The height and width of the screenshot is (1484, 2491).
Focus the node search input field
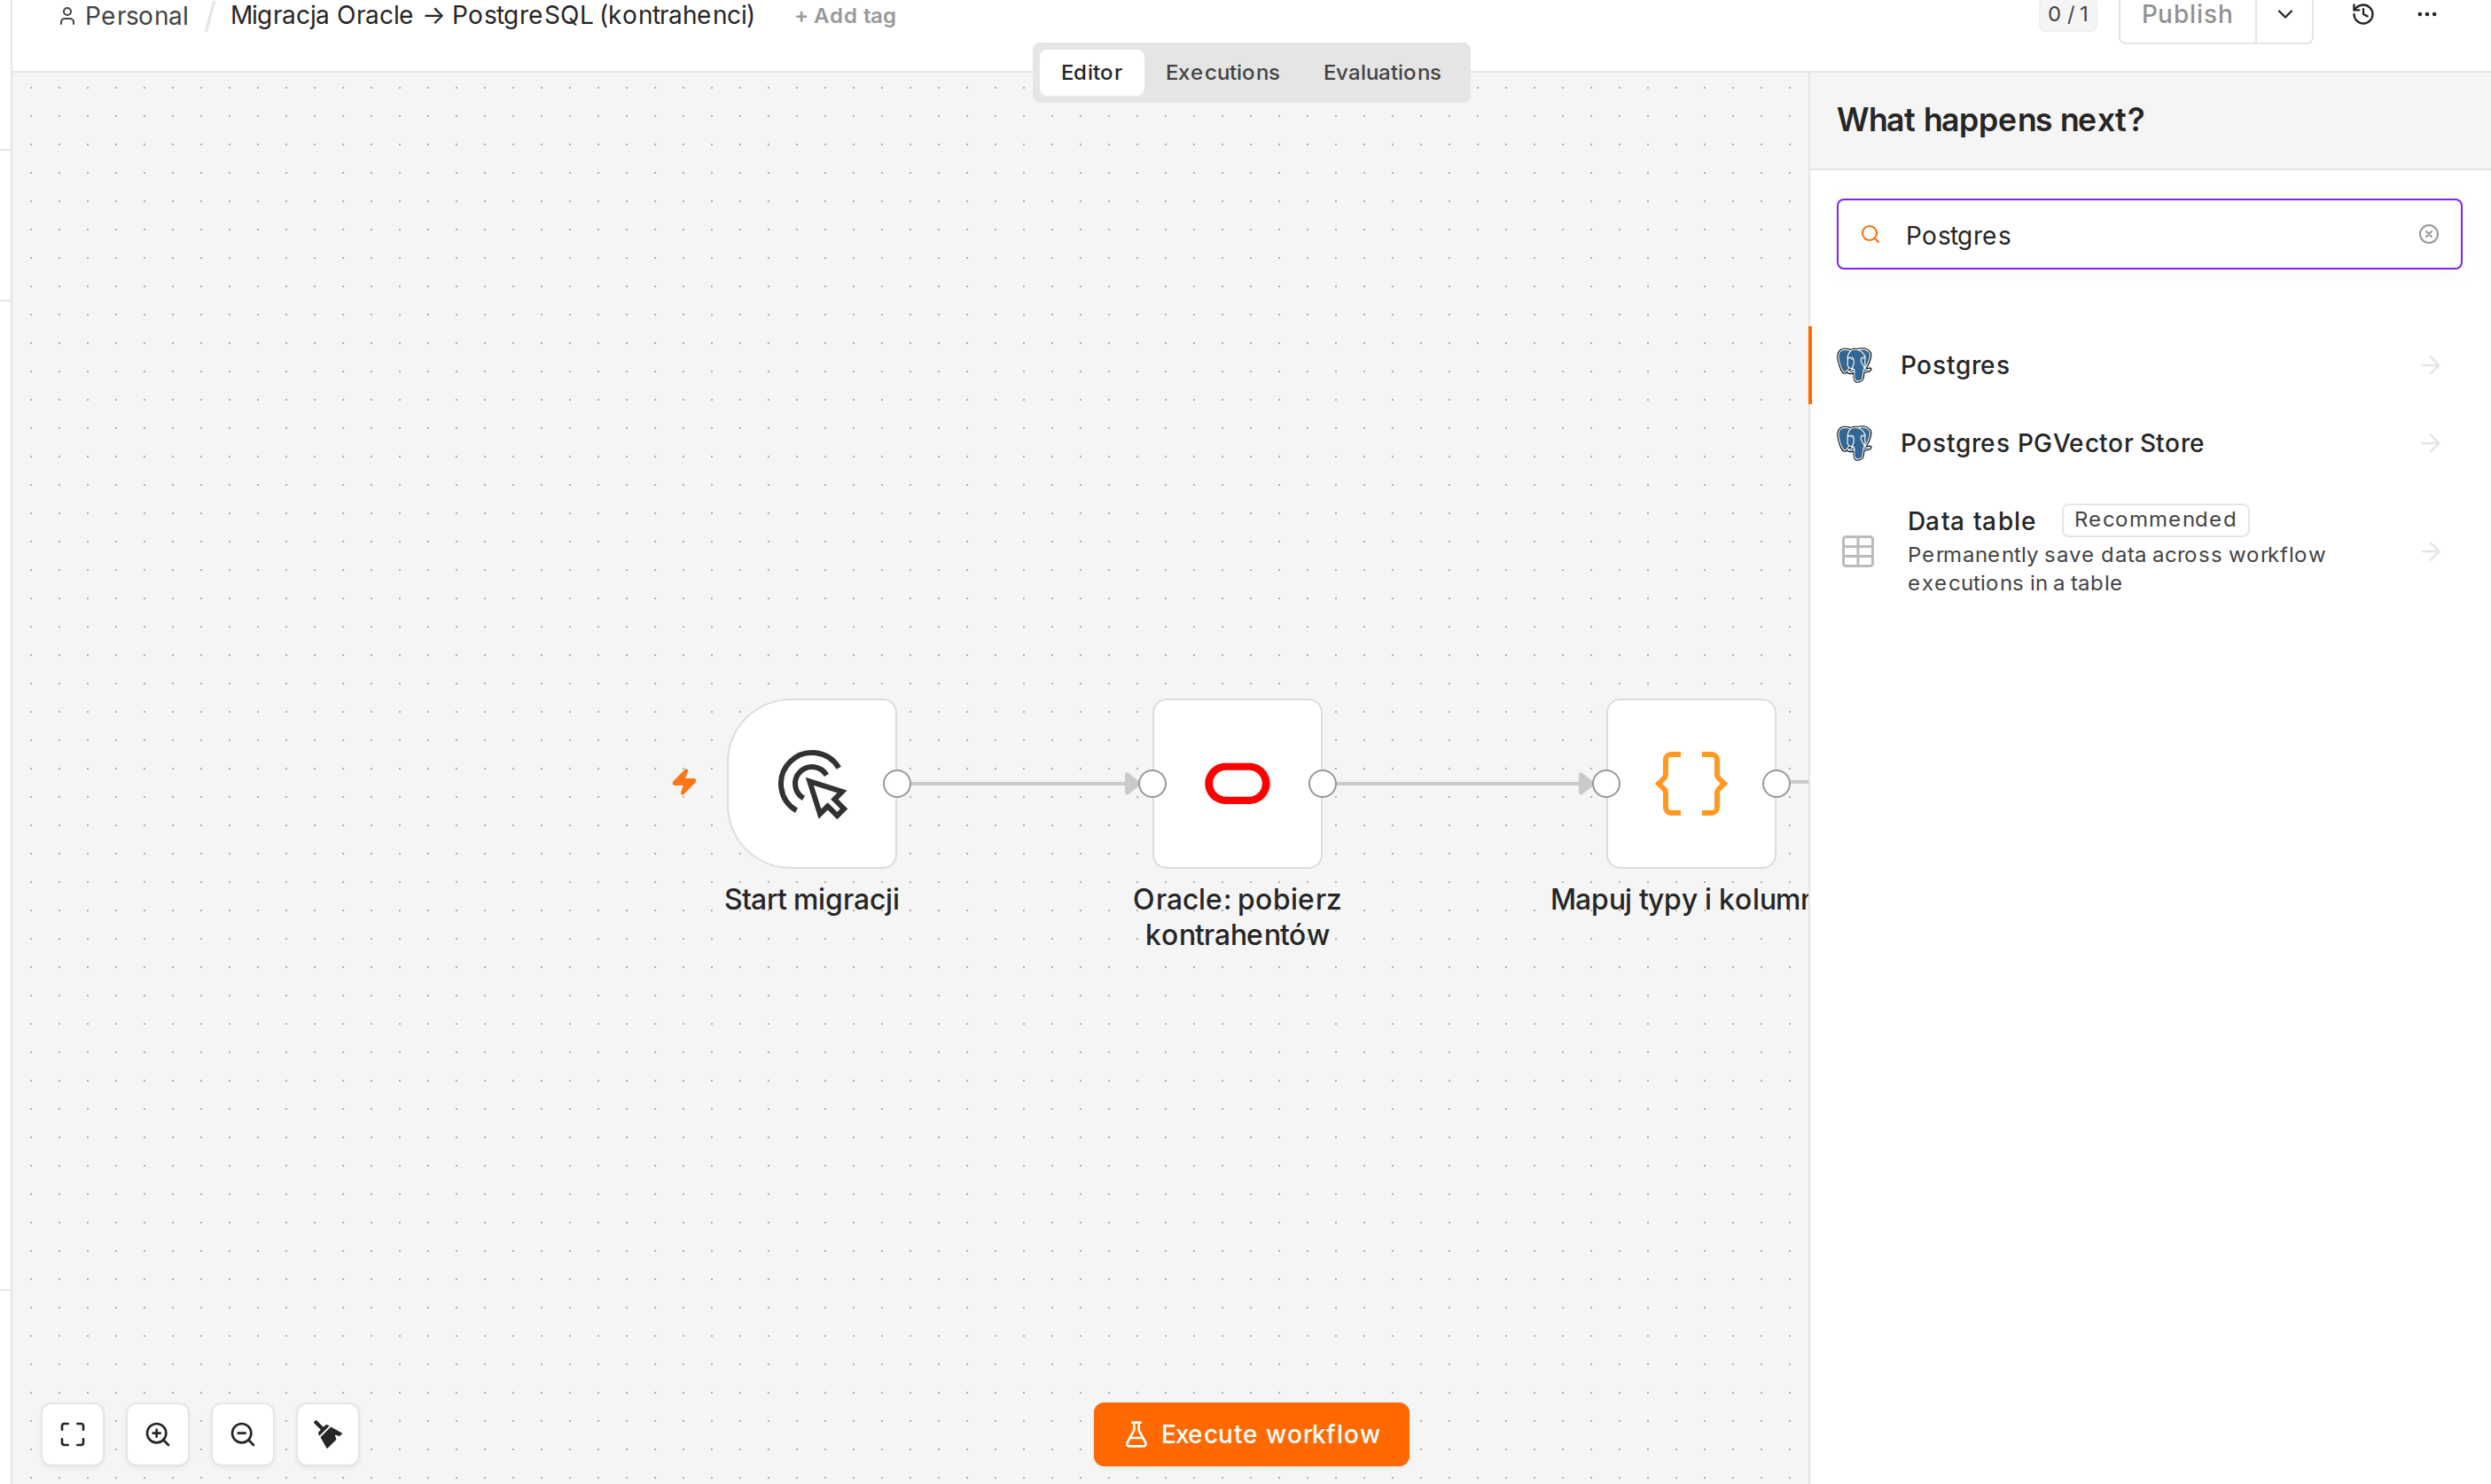pyautogui.click(x=2149, y=234)
